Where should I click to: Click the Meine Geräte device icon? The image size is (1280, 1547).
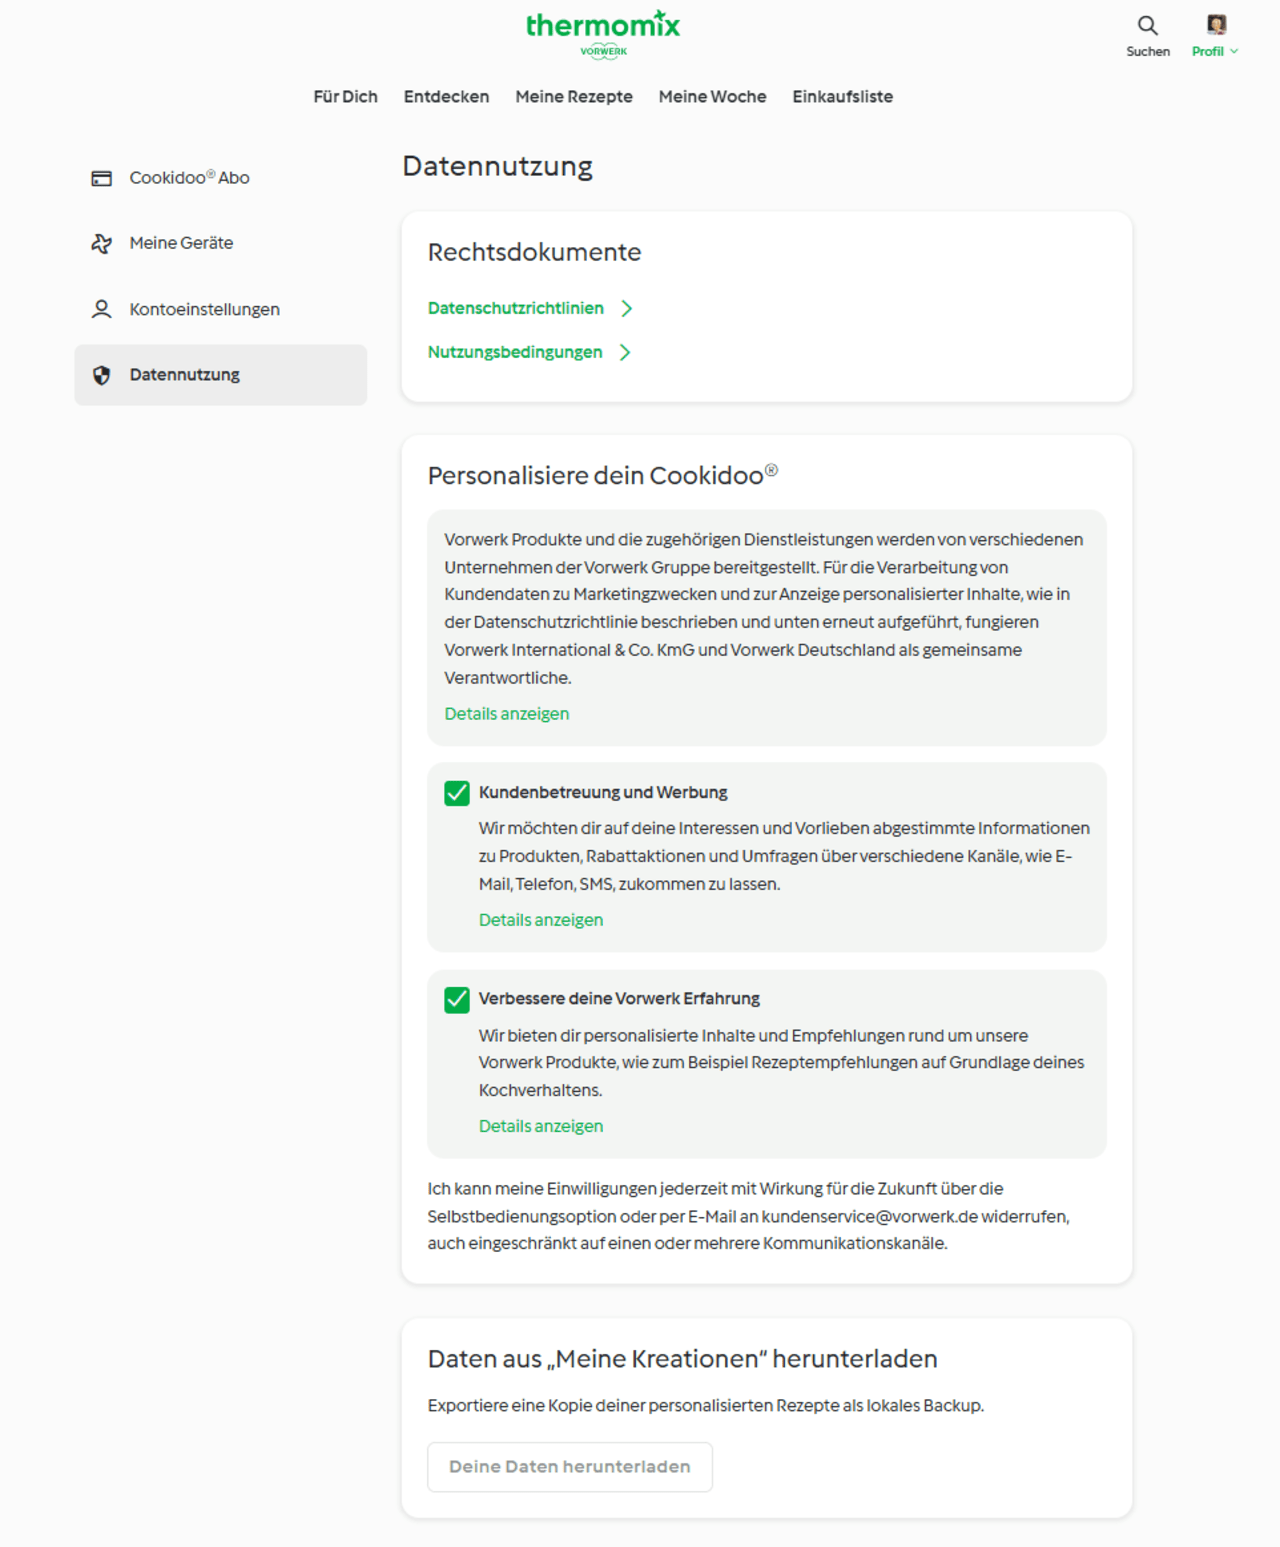[x=102, y=243]
